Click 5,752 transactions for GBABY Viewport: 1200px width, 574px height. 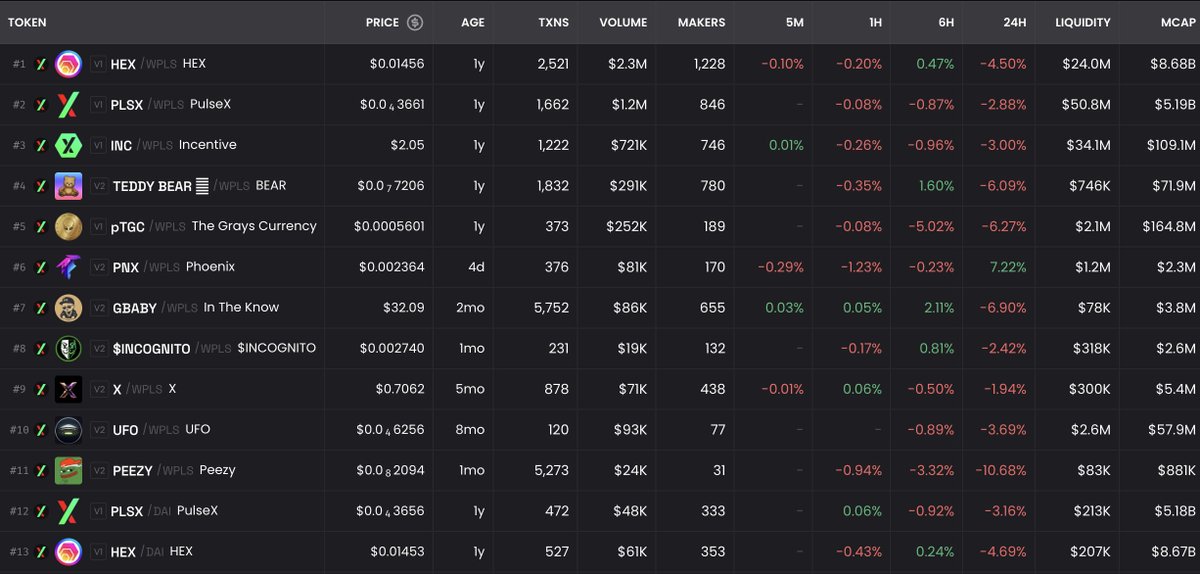552,308
